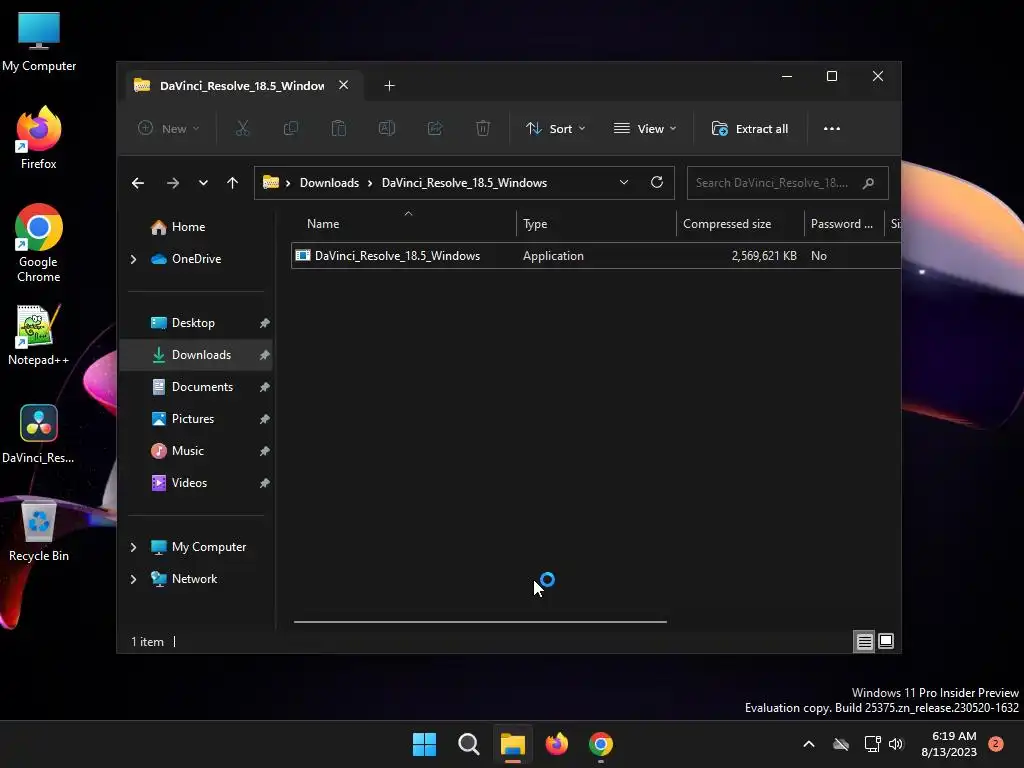Switch to details view layout icon
This screenshot has height=768, width=1024.
click(864, 641)
